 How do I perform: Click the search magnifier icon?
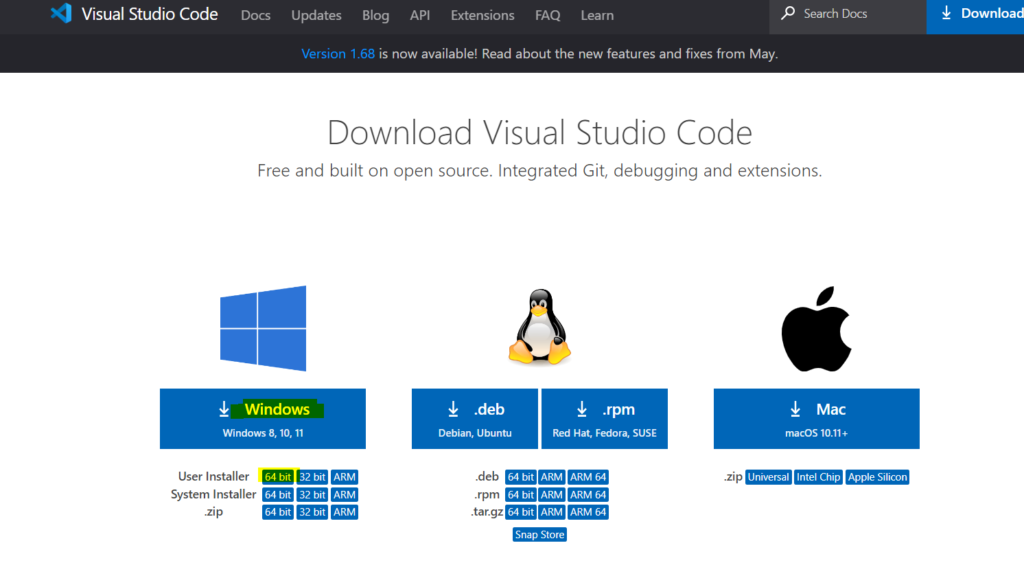click(x=788, y=13)
